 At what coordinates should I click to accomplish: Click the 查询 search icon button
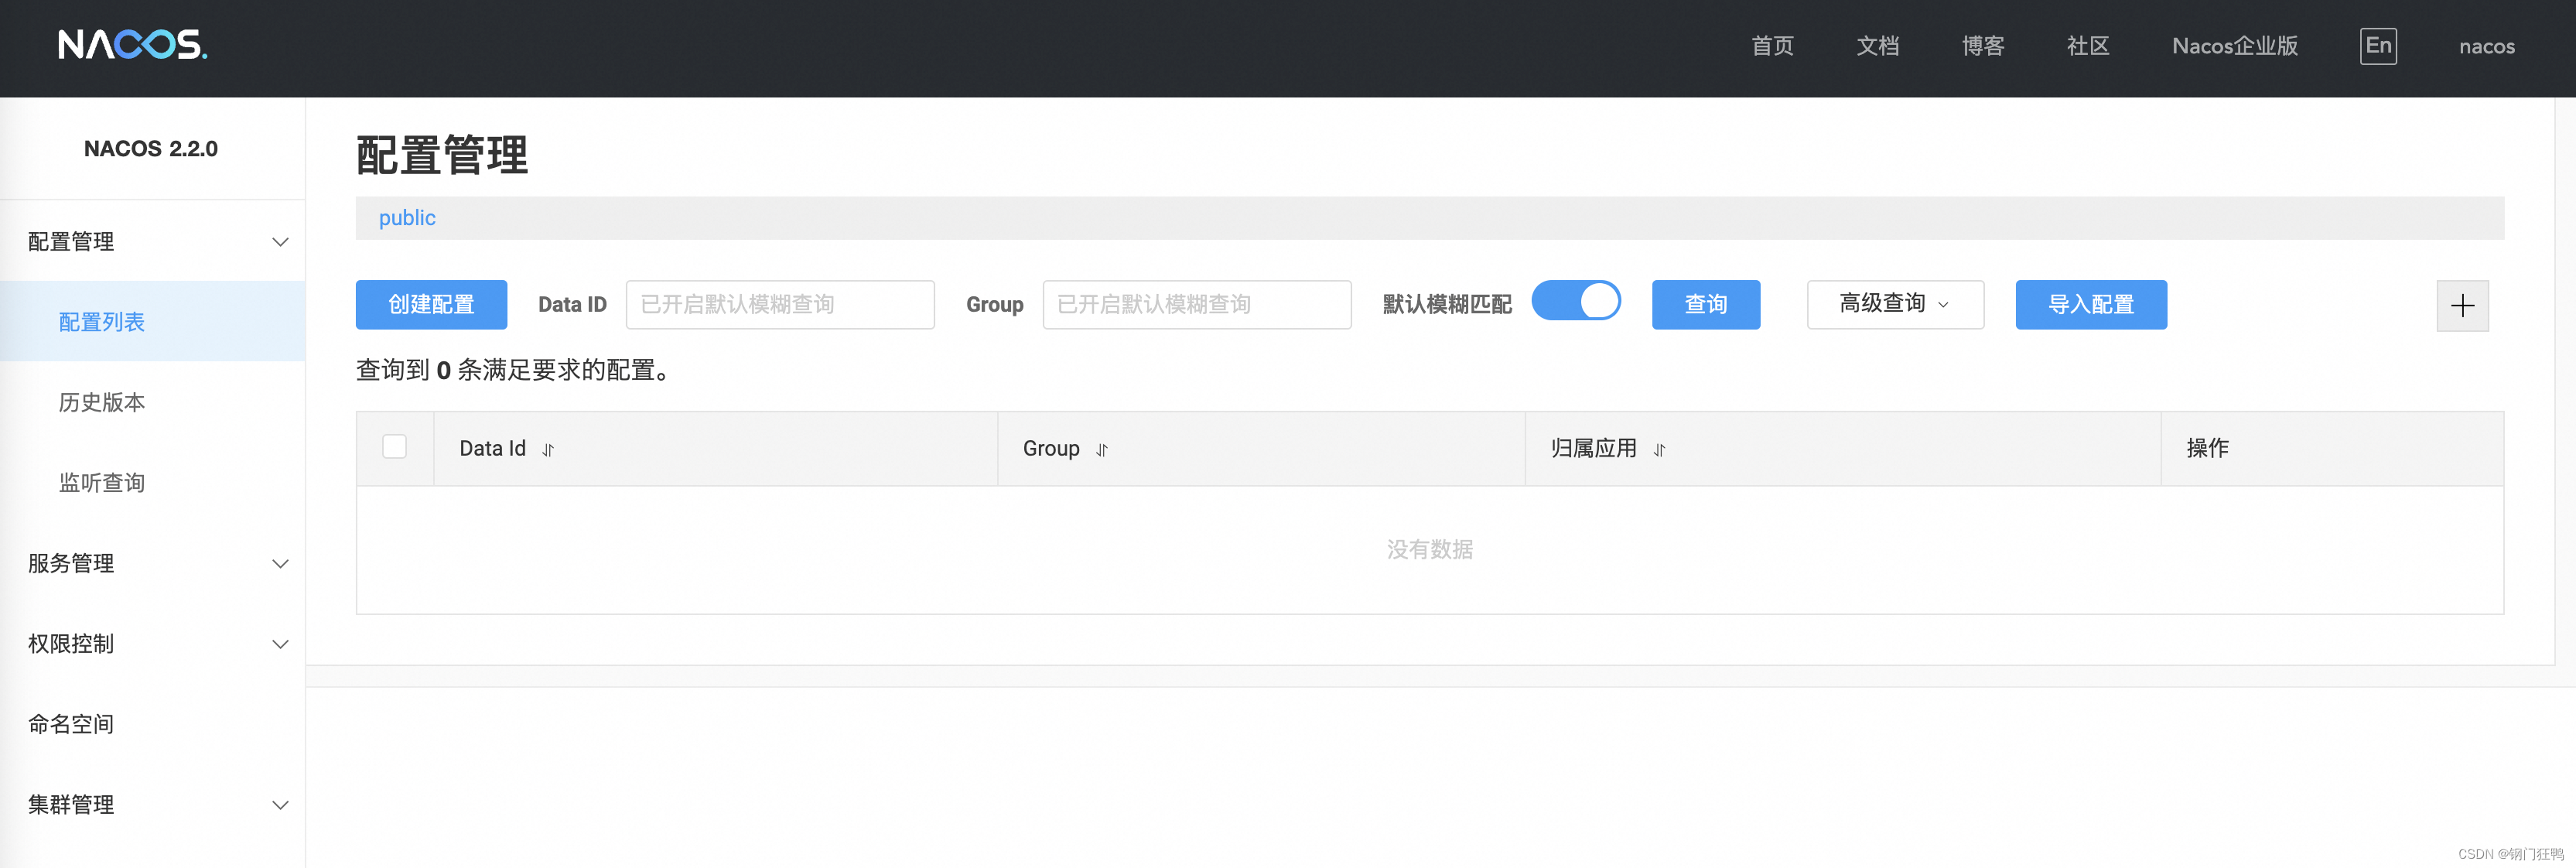pos(1705,304)
